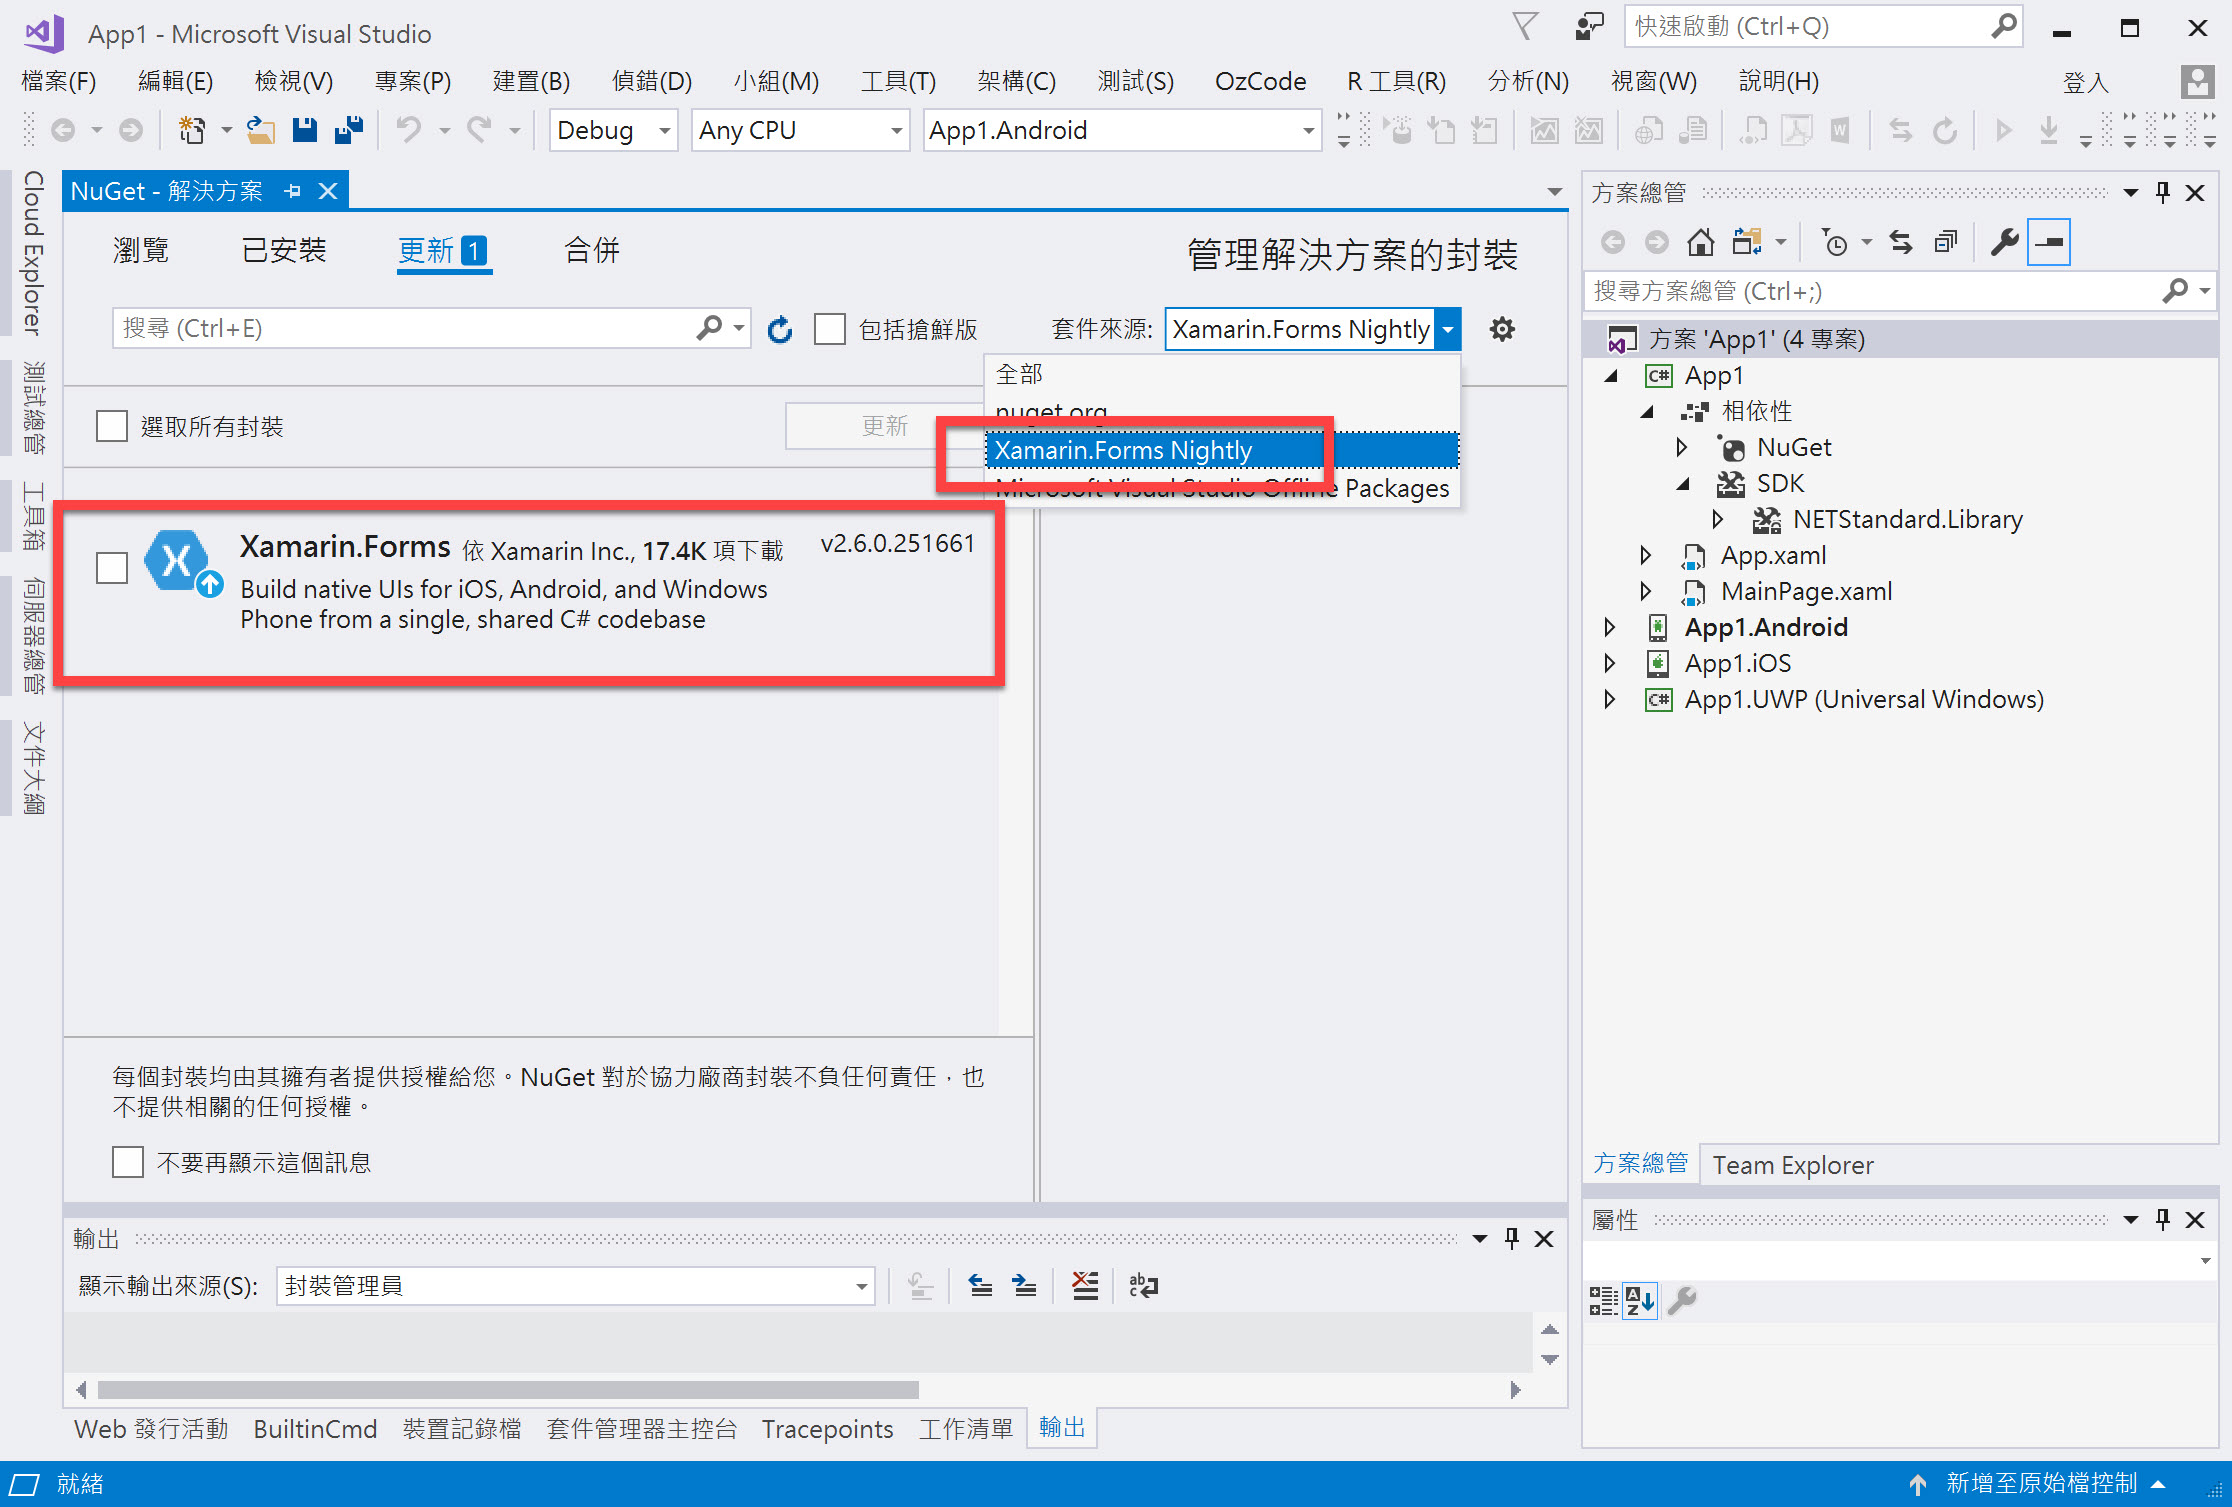
Task: Refresh the NuGet package list
Action: point(780,329)
